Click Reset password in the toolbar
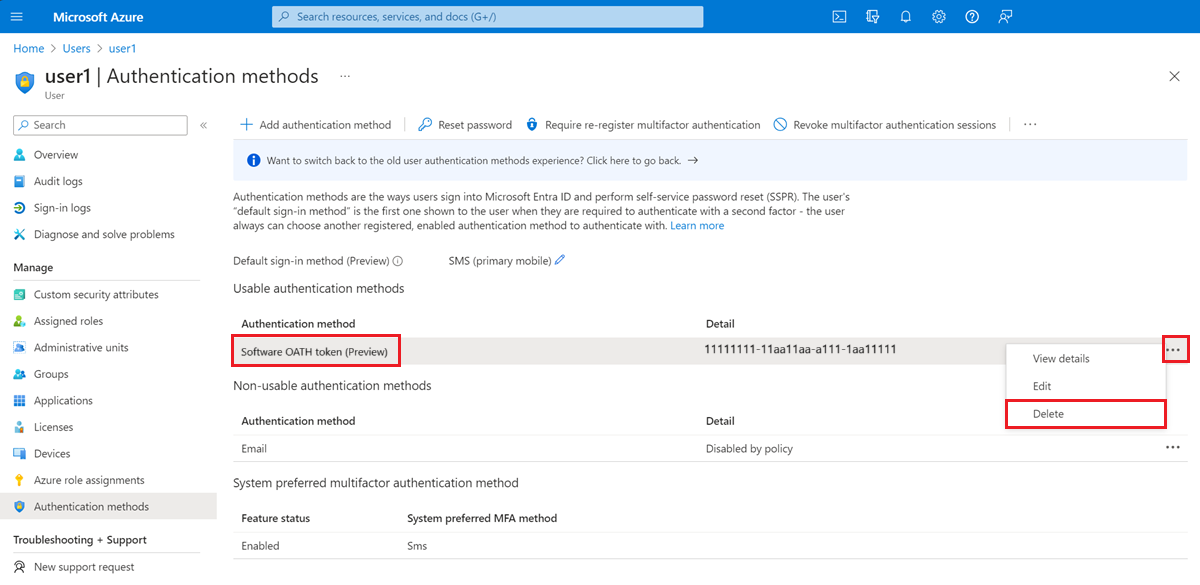Viewport: 1200px width, 585px height. click(464, 124)
